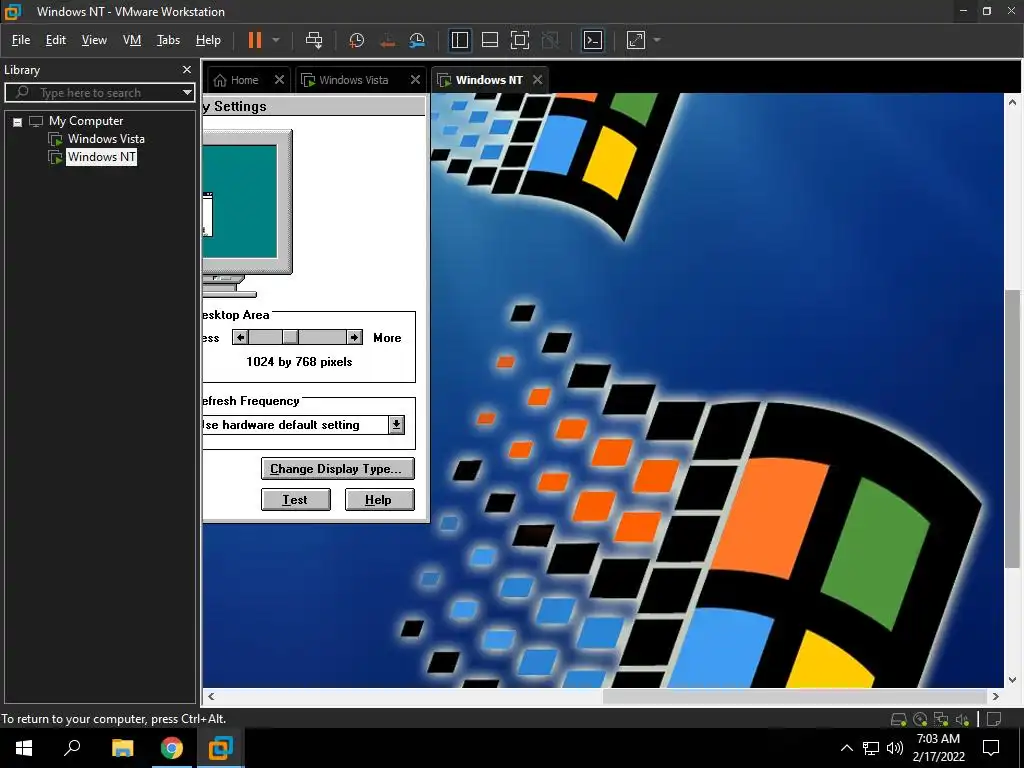Open the Library search dropdown arrow
1024x768 pixels.
point(187,93)
